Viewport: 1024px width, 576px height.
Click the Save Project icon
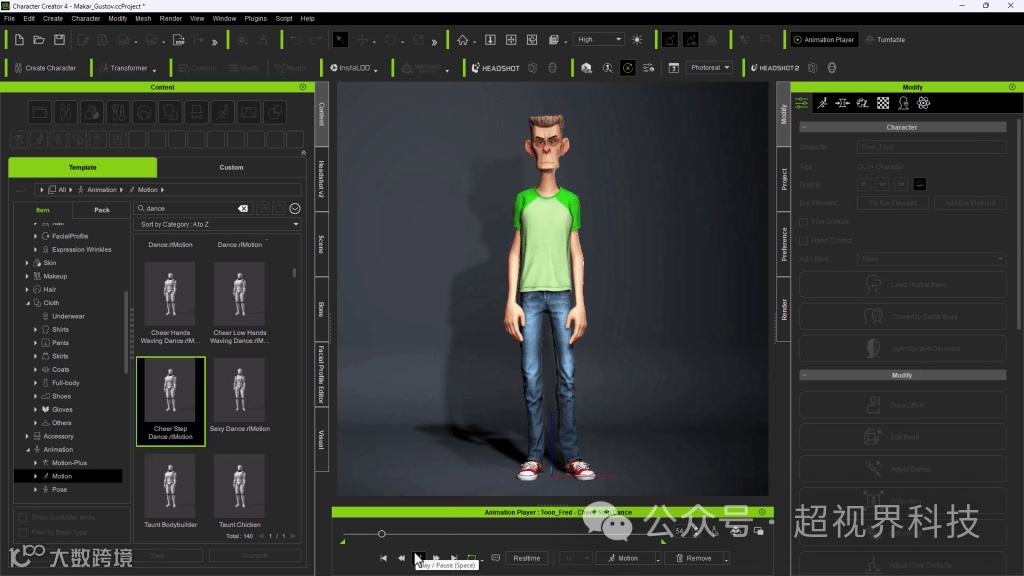tap(59, 40)
